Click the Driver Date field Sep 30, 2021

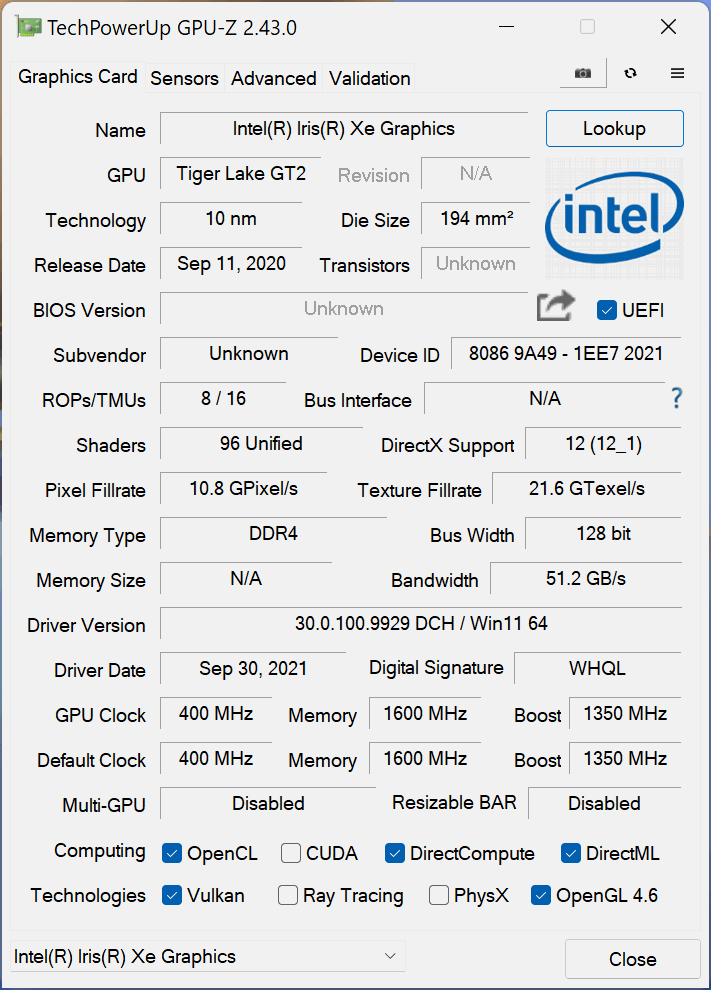(253, 668)
